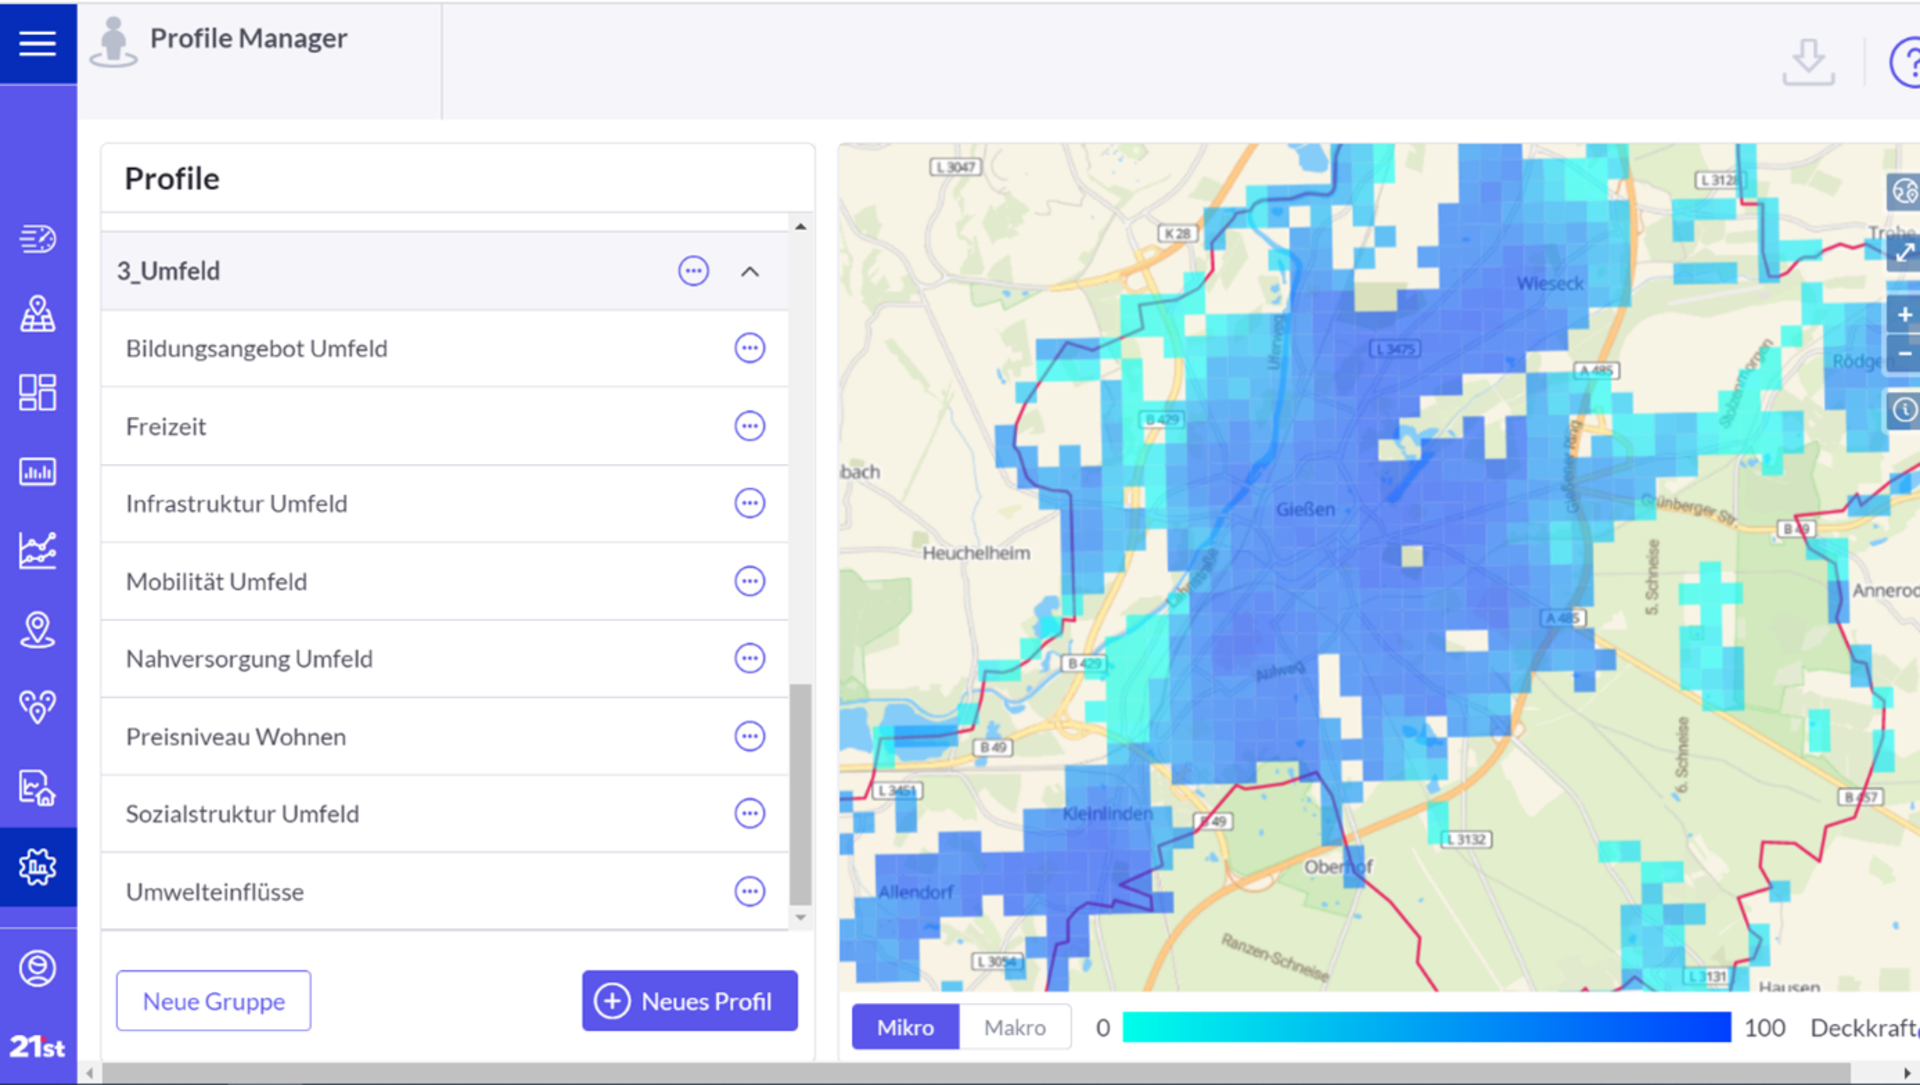Select the Mobilität Umfeld profile
The height and width of the screenshot is (1085, 1920).
pos(217,581)
